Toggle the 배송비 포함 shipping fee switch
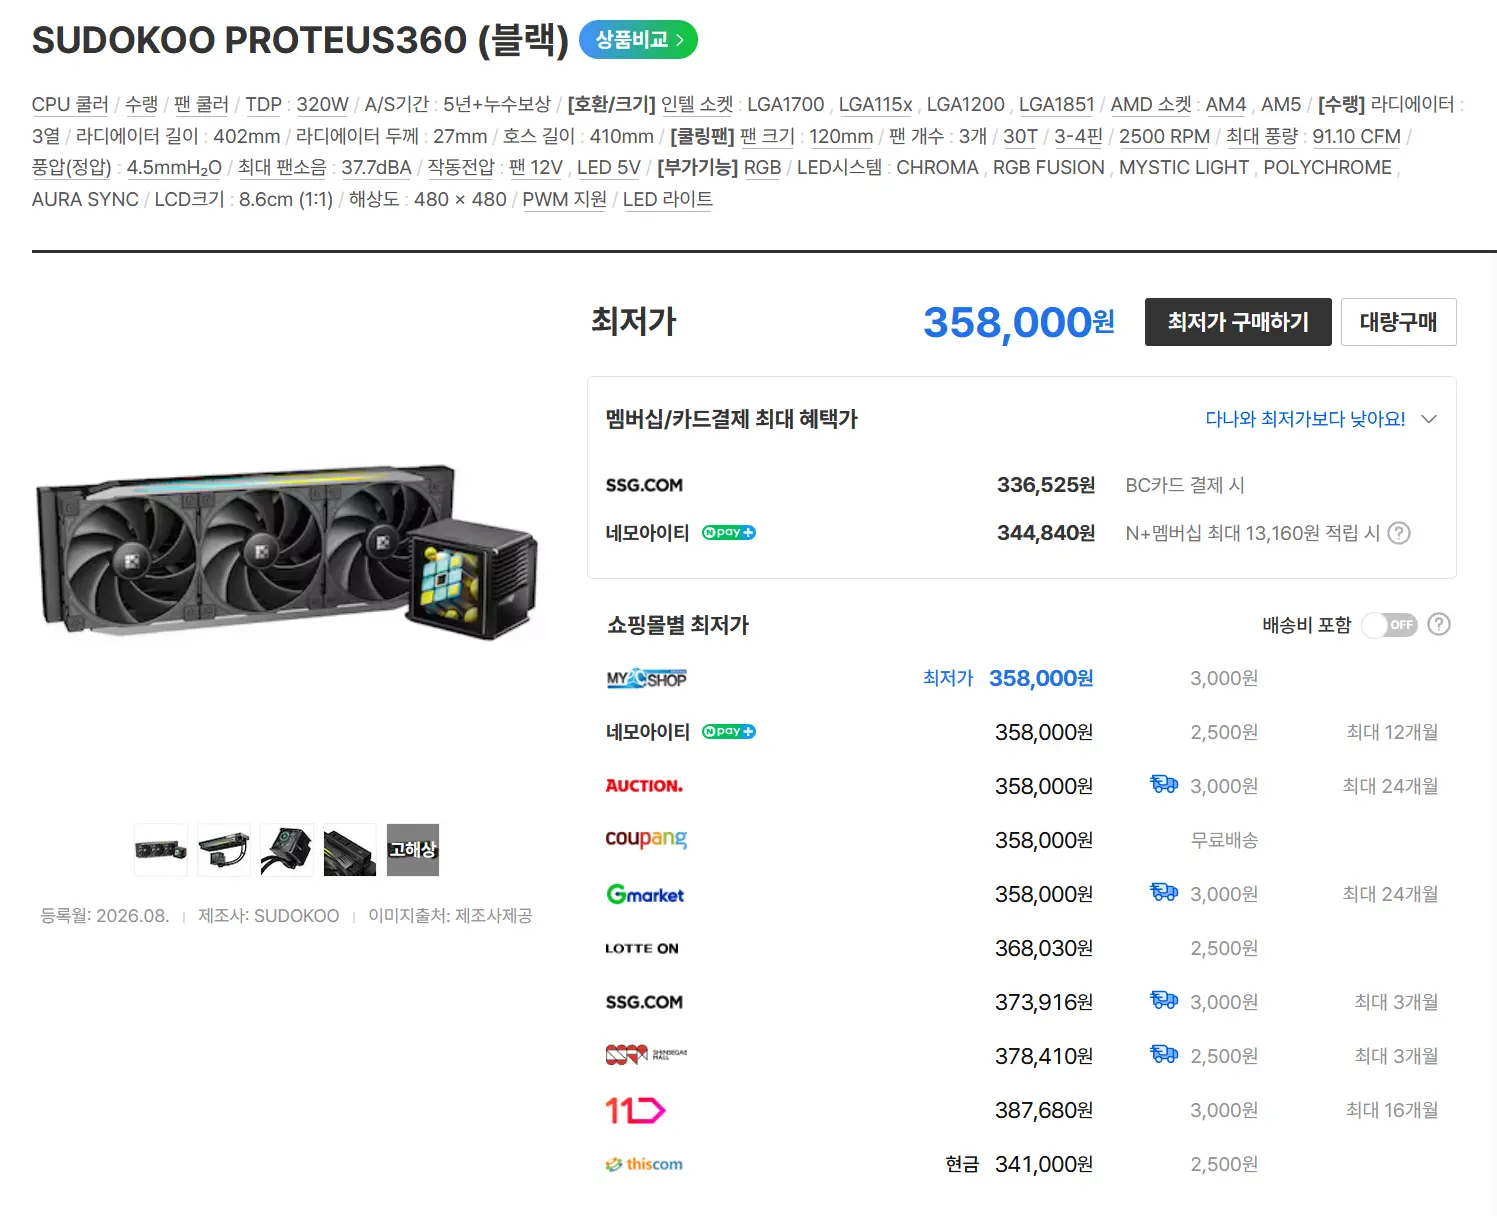This screenshot has width=1497, height=1216. tap(1390, 625)
